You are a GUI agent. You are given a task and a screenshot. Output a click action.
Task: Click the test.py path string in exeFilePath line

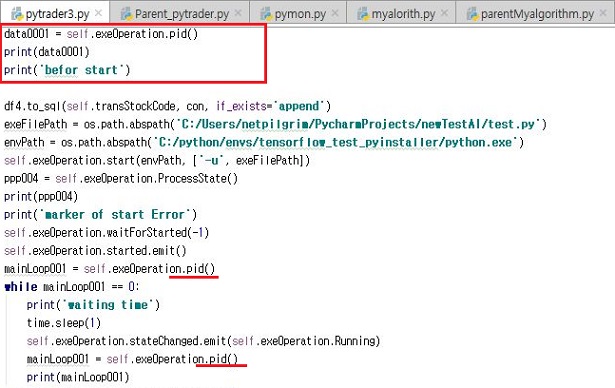358,124
